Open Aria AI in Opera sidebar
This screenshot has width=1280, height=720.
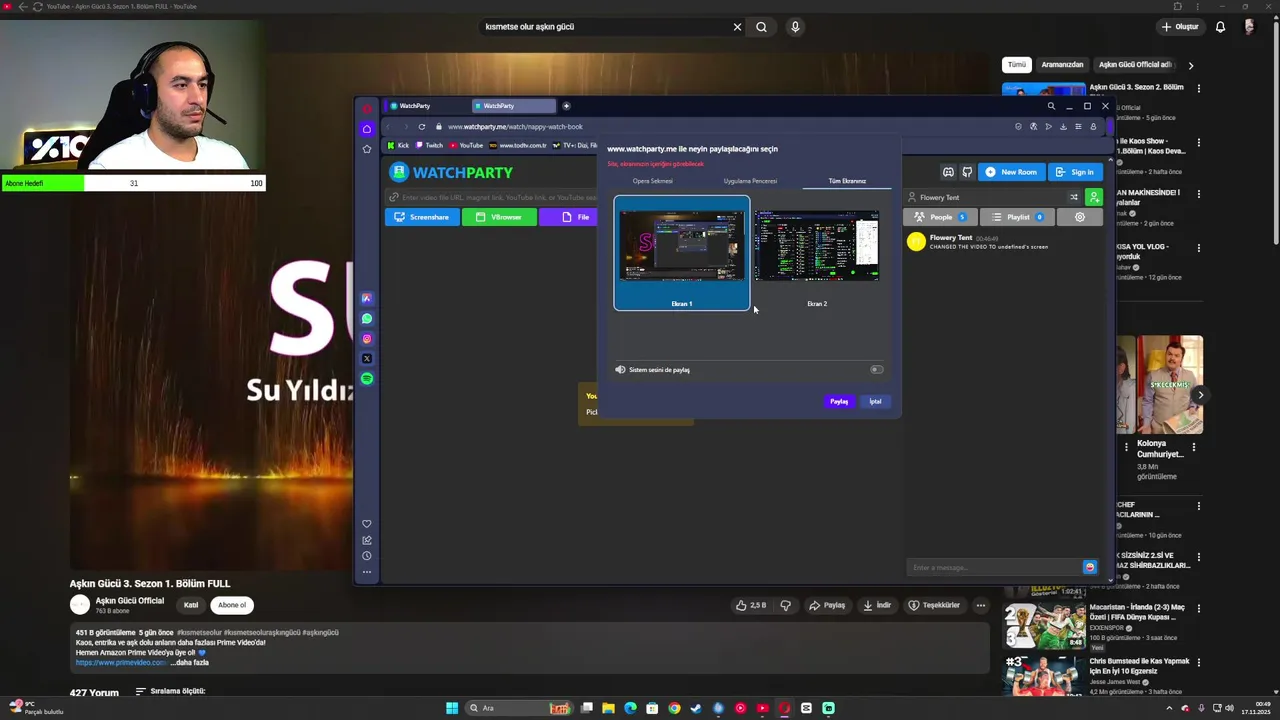coord(367,299)
